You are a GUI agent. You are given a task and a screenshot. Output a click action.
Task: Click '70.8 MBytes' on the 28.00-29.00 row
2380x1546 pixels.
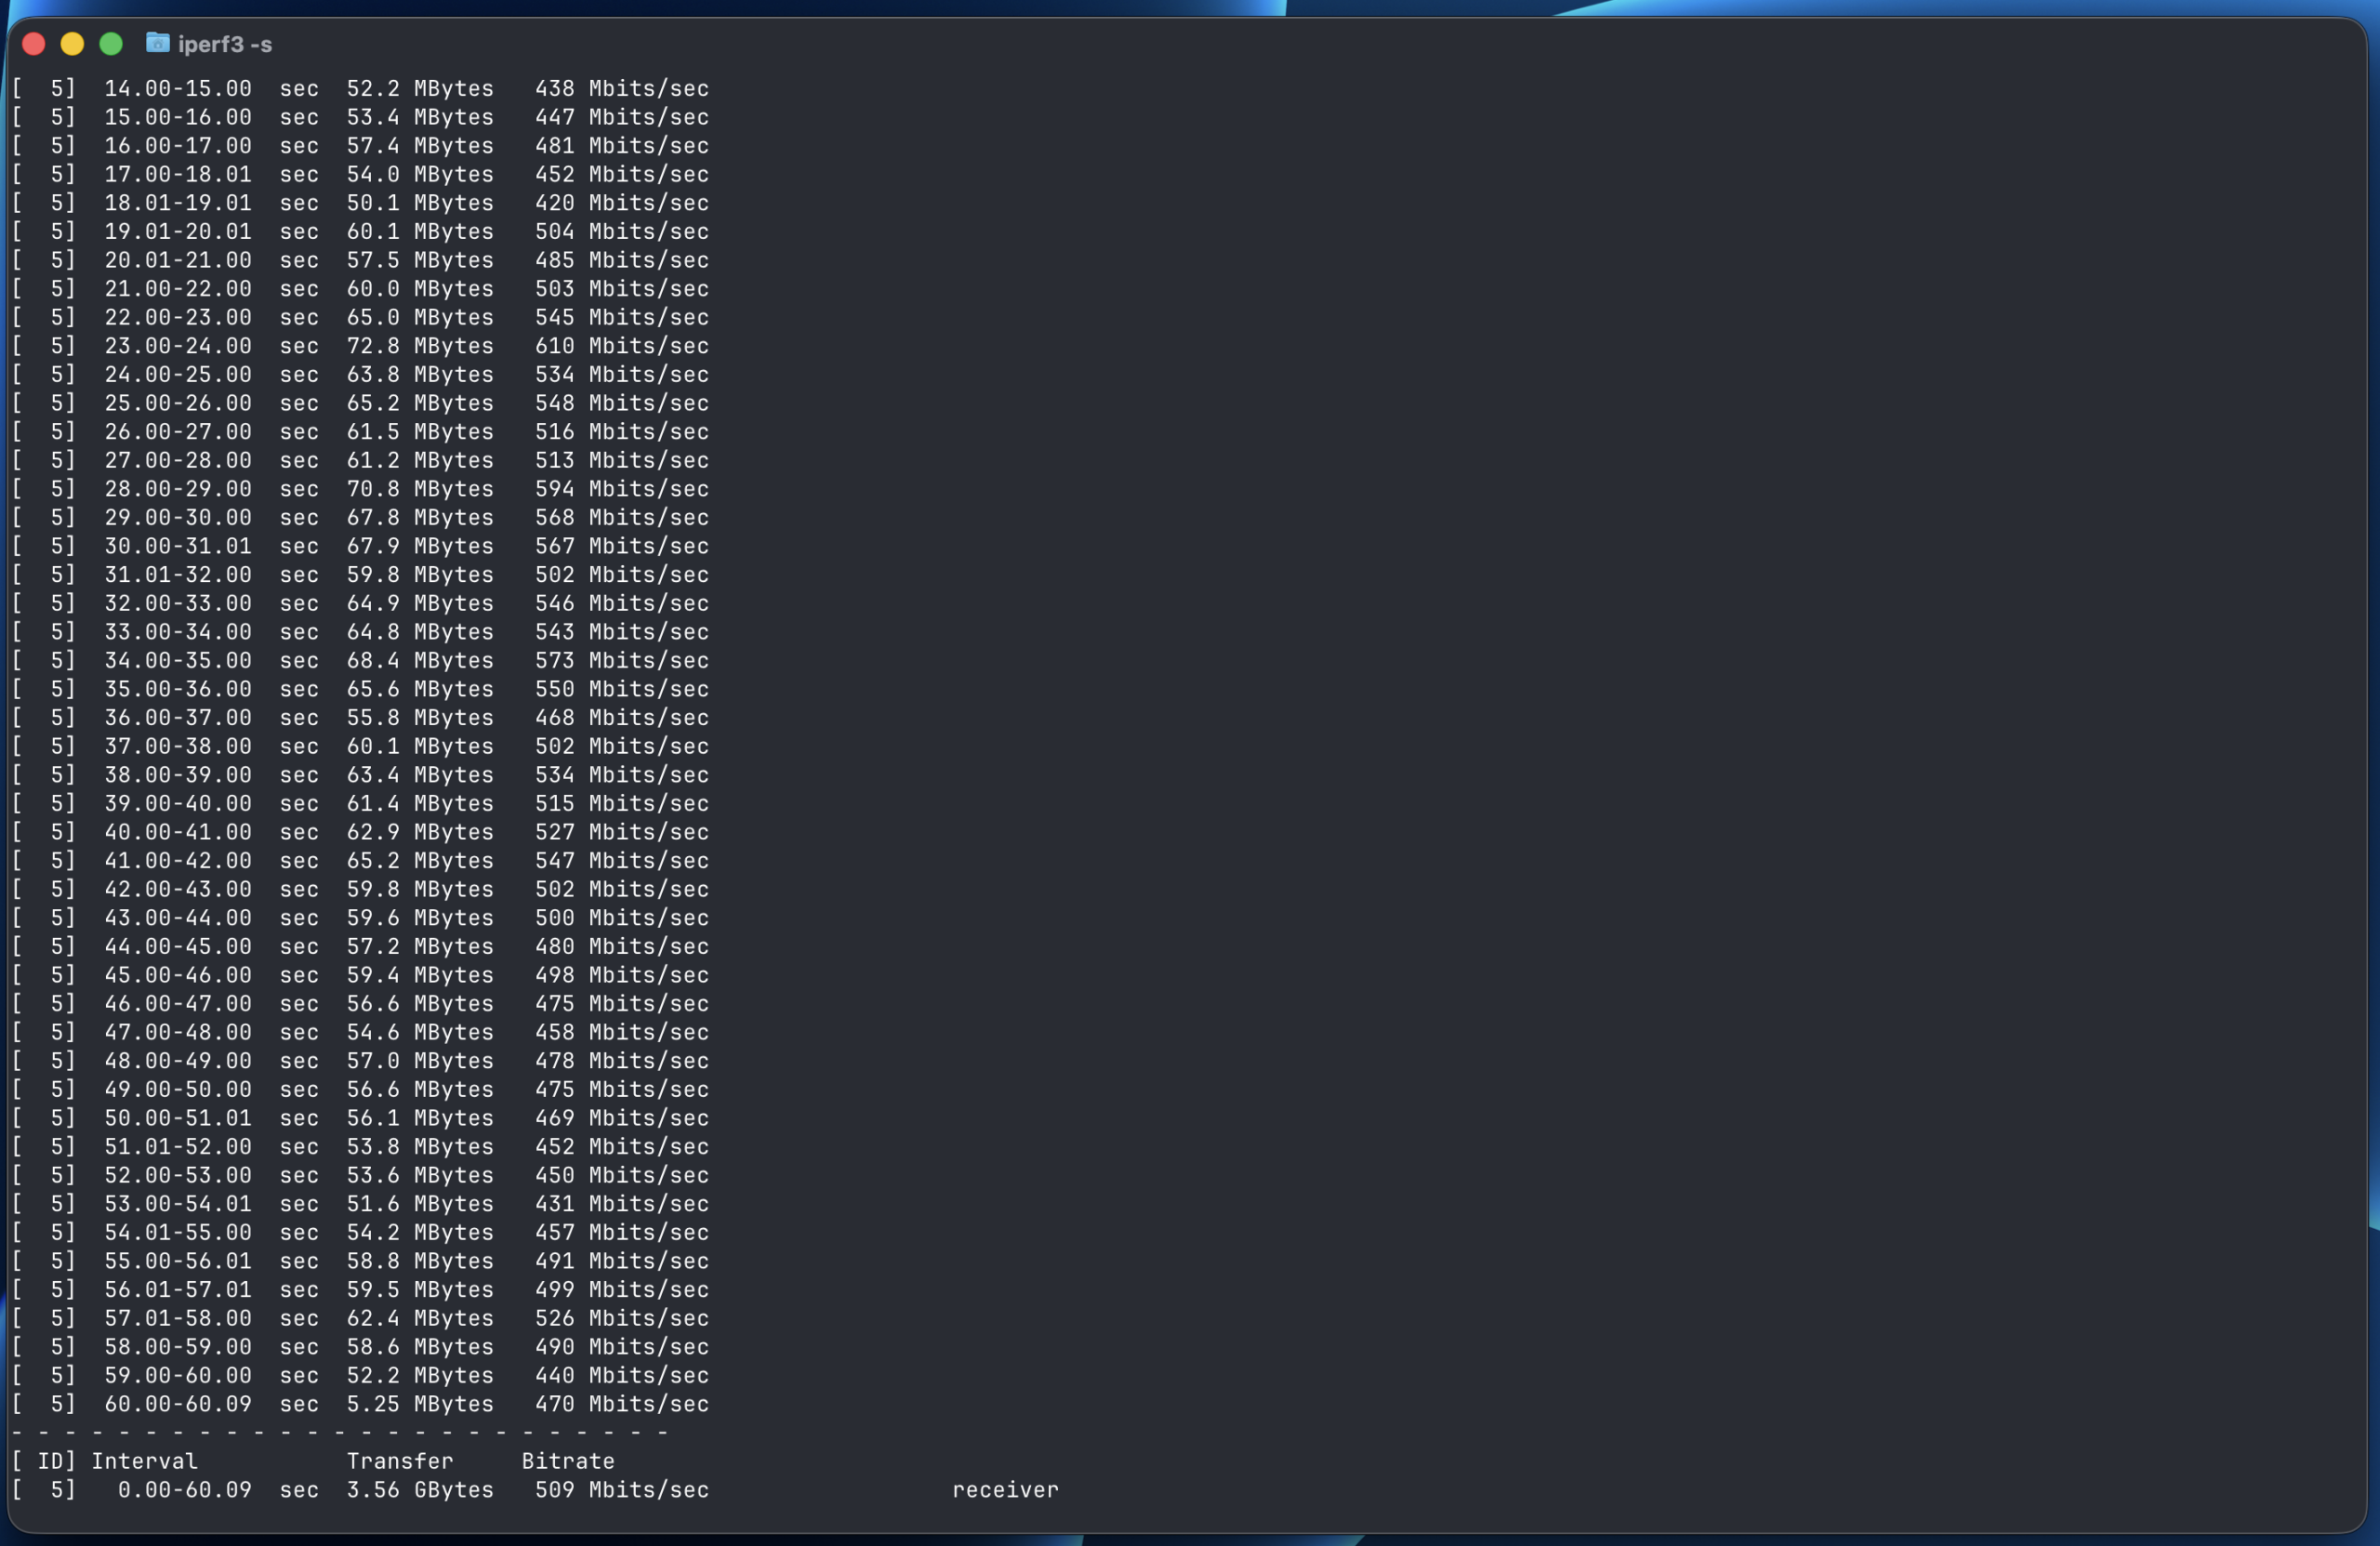point(420,489)
